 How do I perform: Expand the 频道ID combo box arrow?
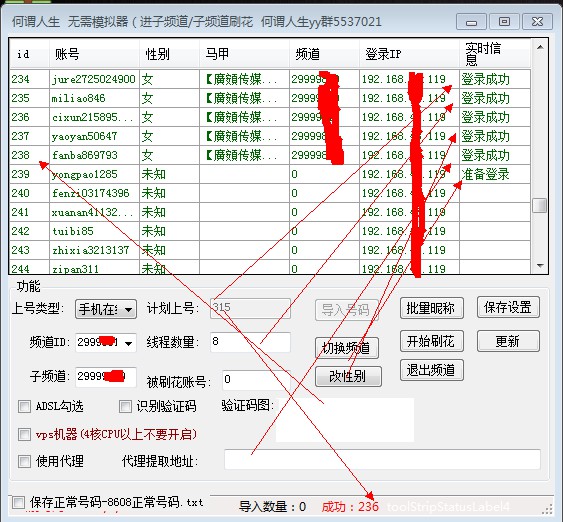(x=129, y=343)
